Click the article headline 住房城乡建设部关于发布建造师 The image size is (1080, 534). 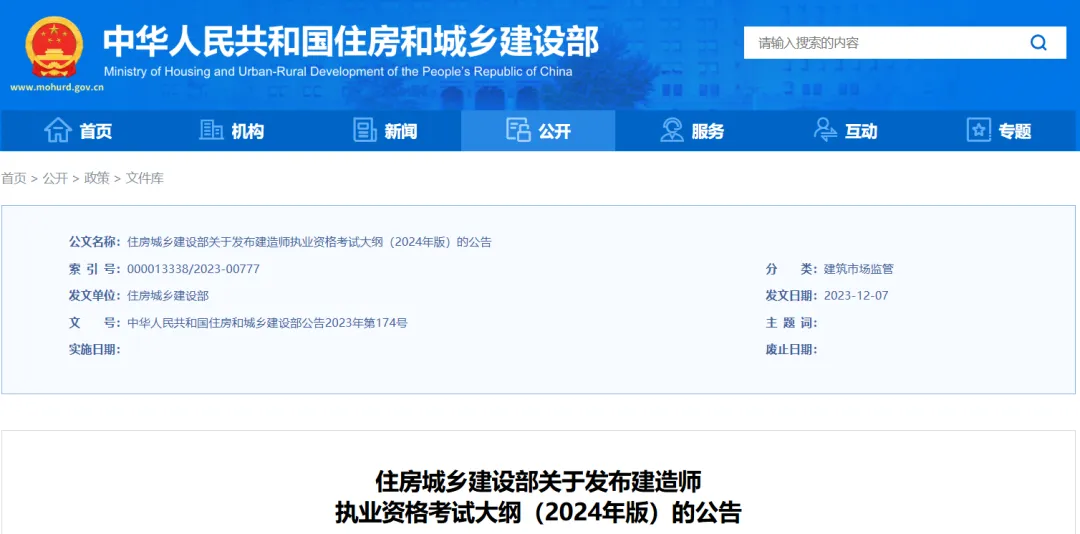click(x=538, y=480)
